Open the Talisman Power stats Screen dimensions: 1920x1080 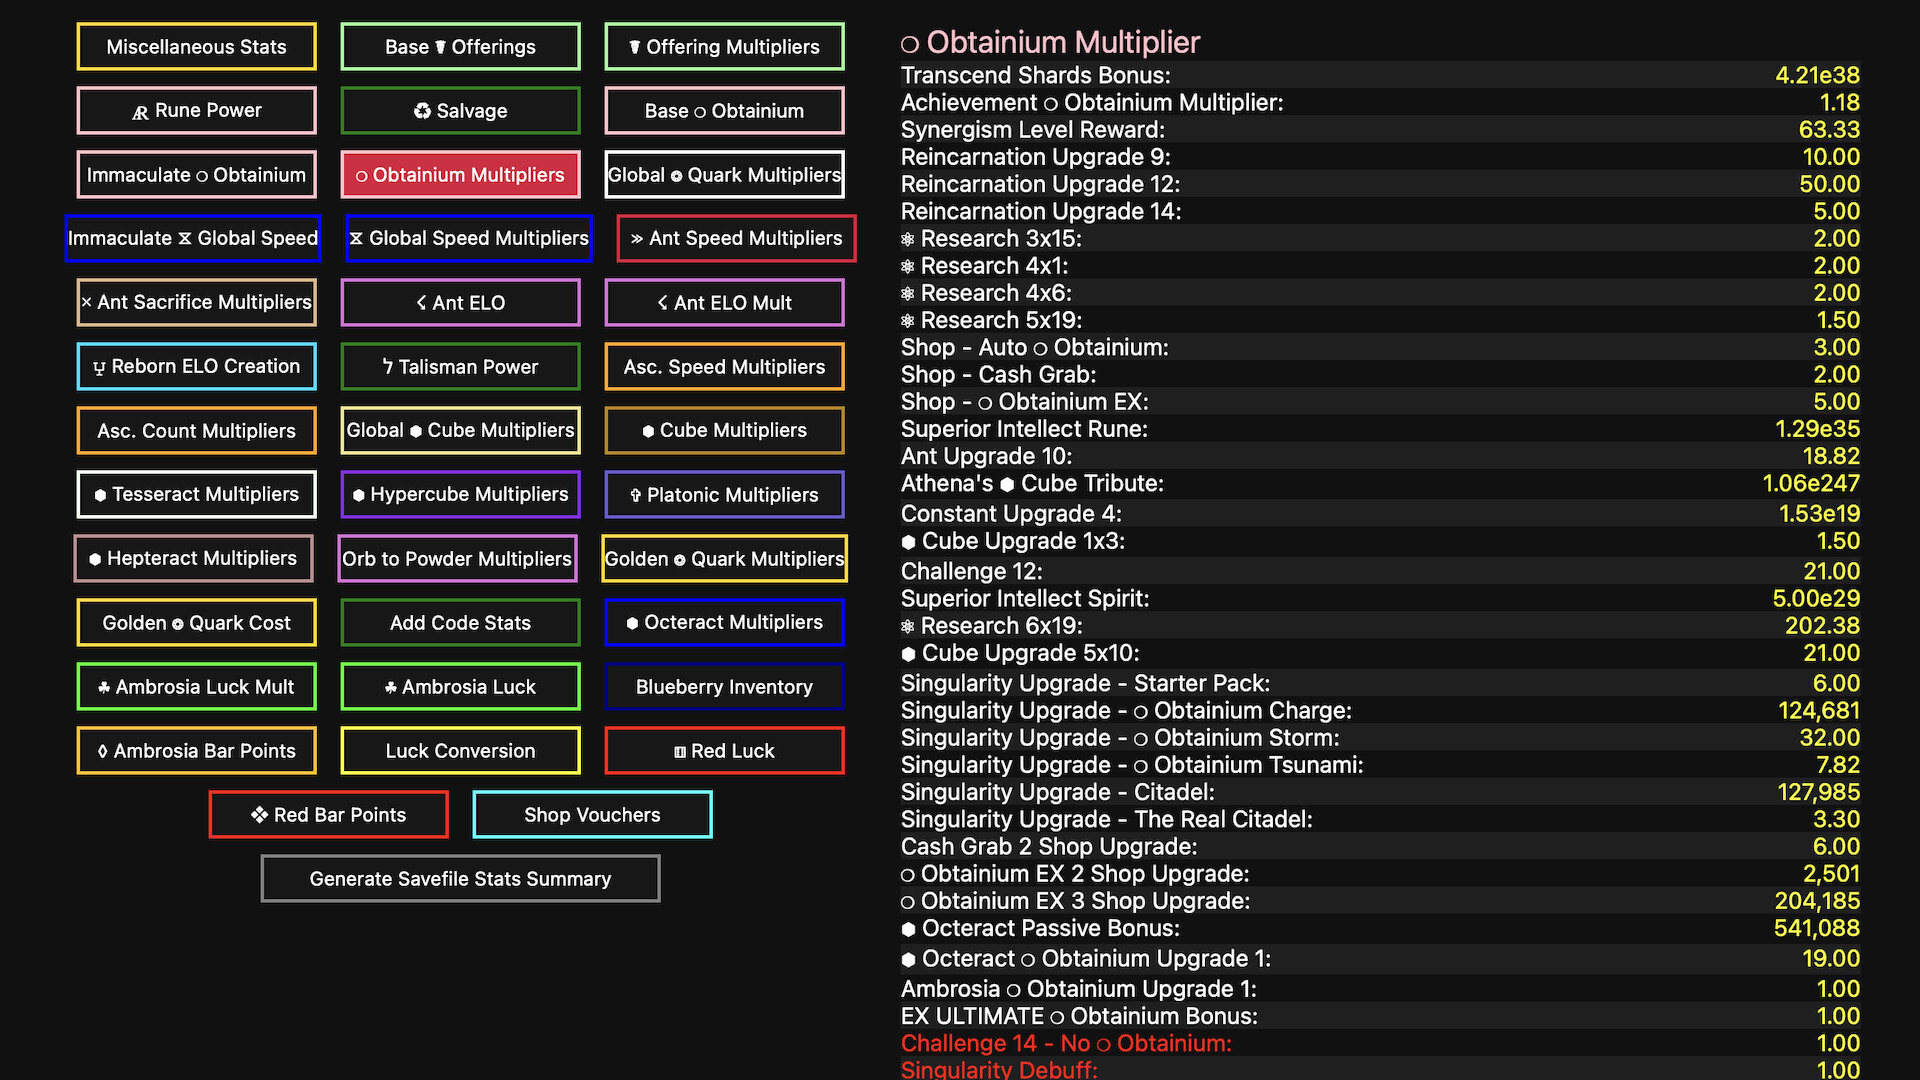460,366
